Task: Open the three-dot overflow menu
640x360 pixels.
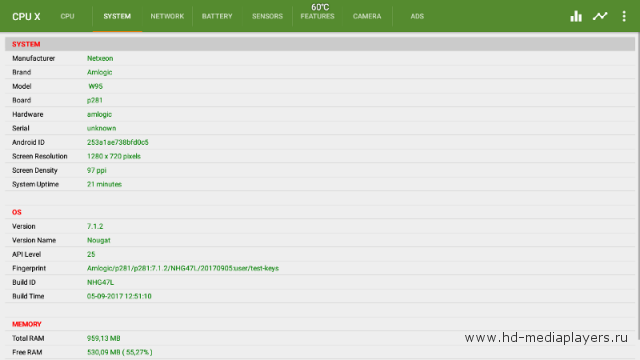Action: [x=624, y=16]
